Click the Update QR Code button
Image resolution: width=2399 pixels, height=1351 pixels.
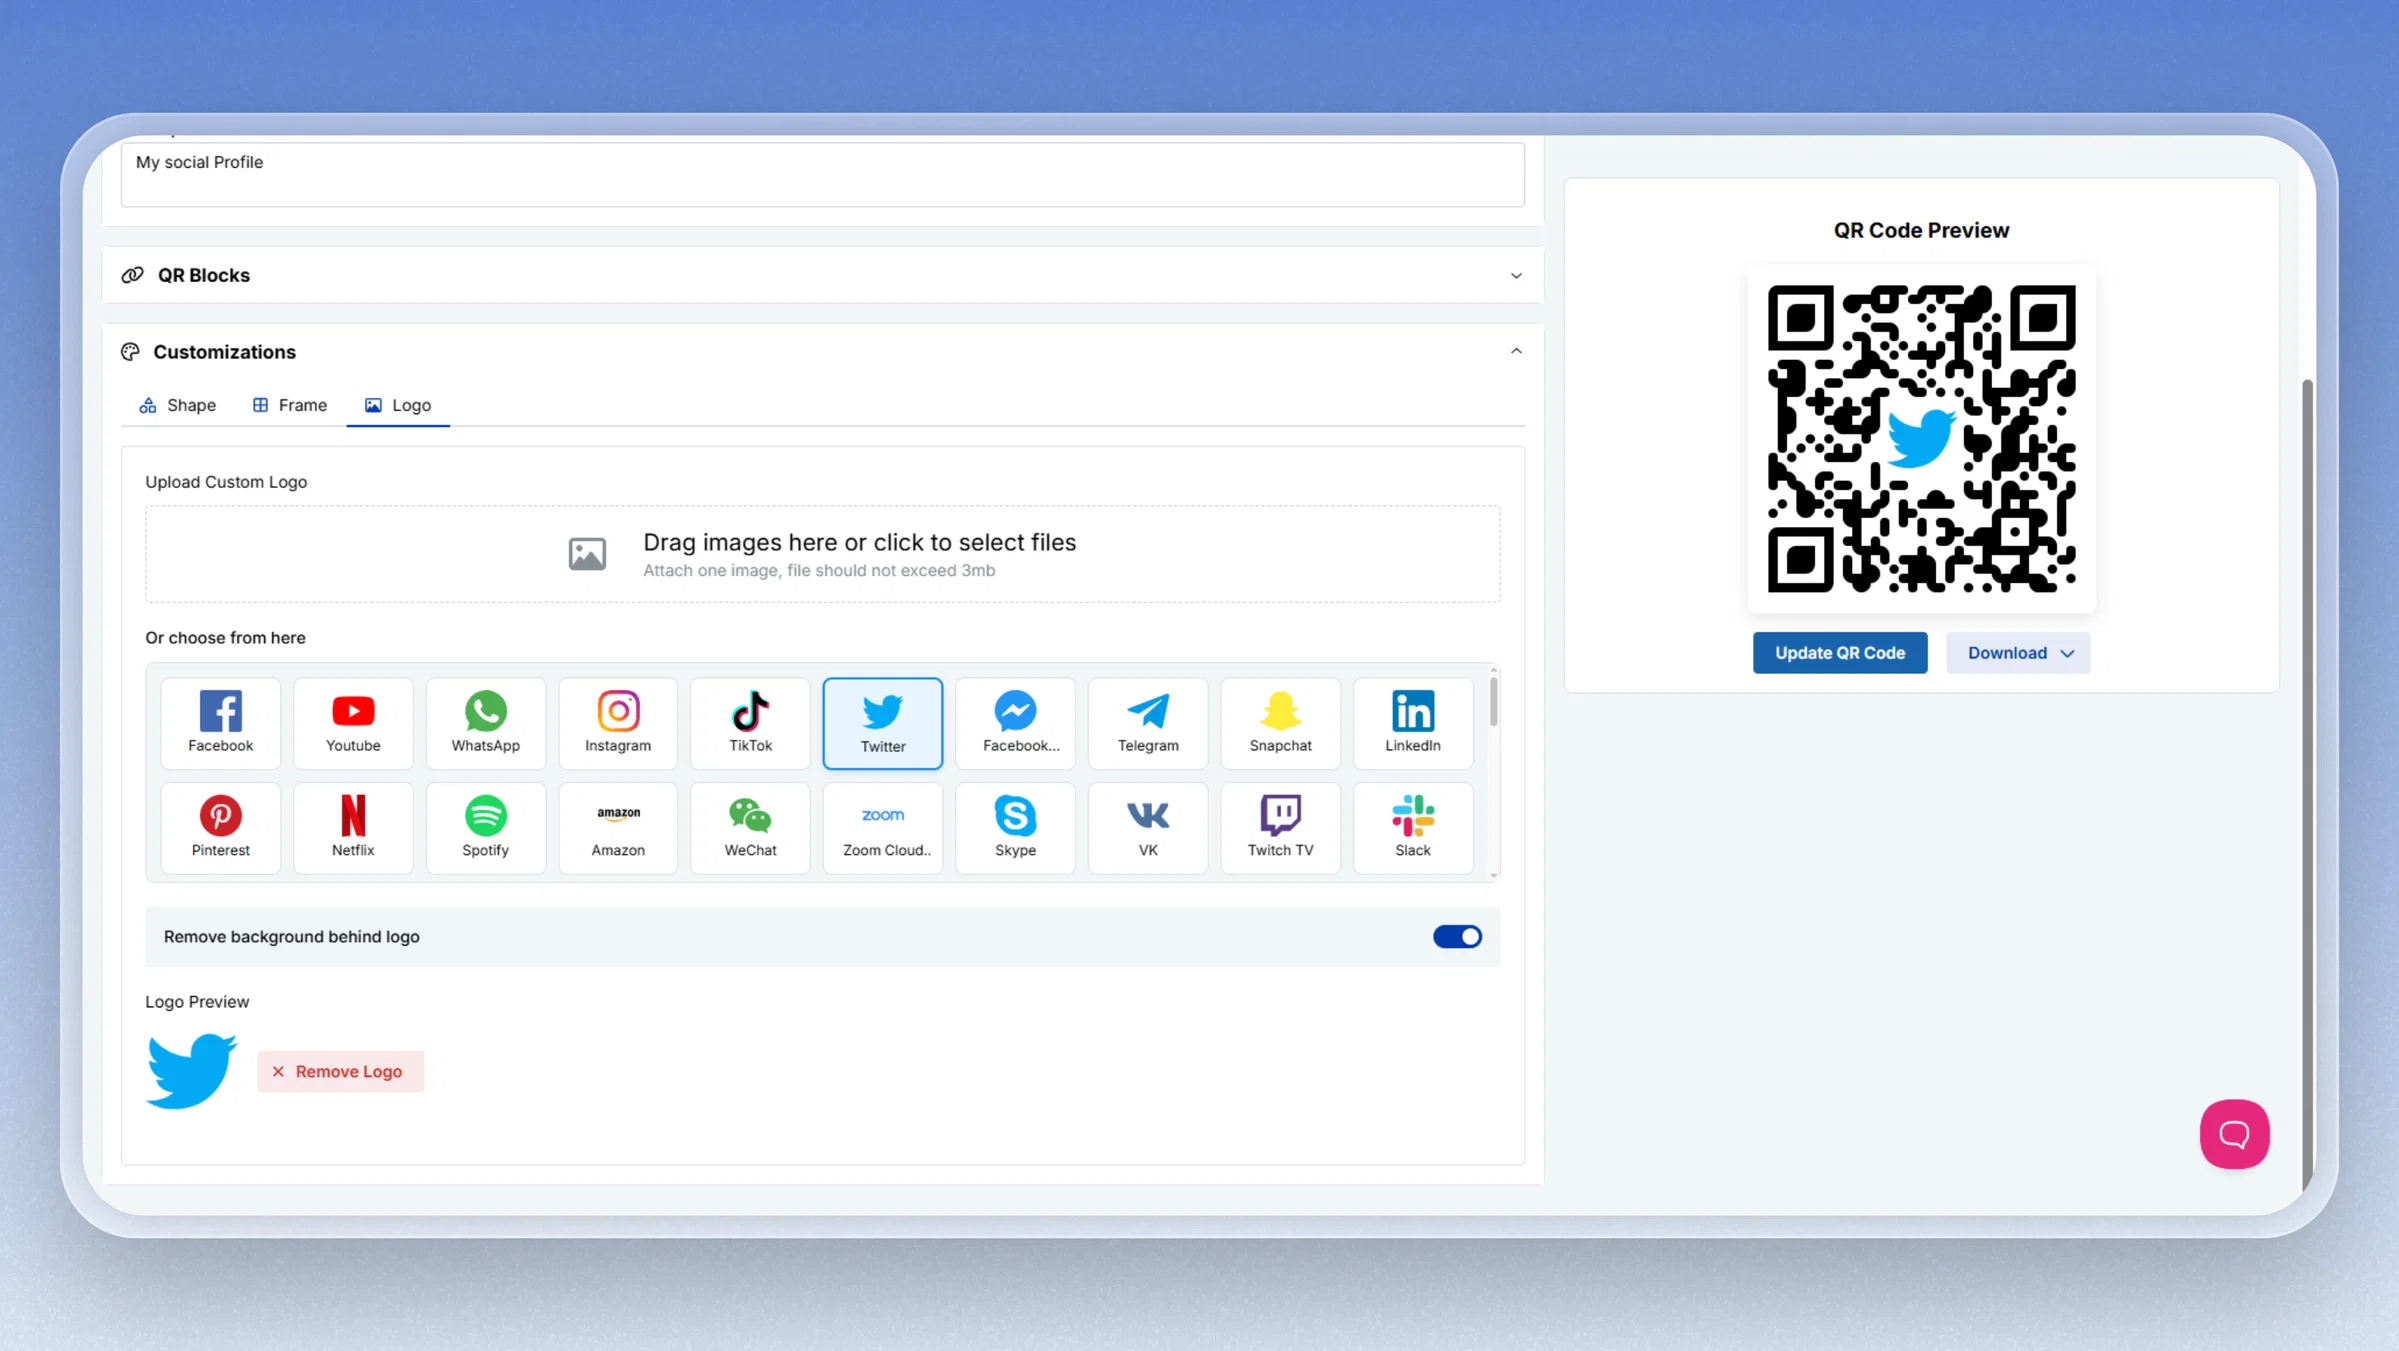point(1840,653)
